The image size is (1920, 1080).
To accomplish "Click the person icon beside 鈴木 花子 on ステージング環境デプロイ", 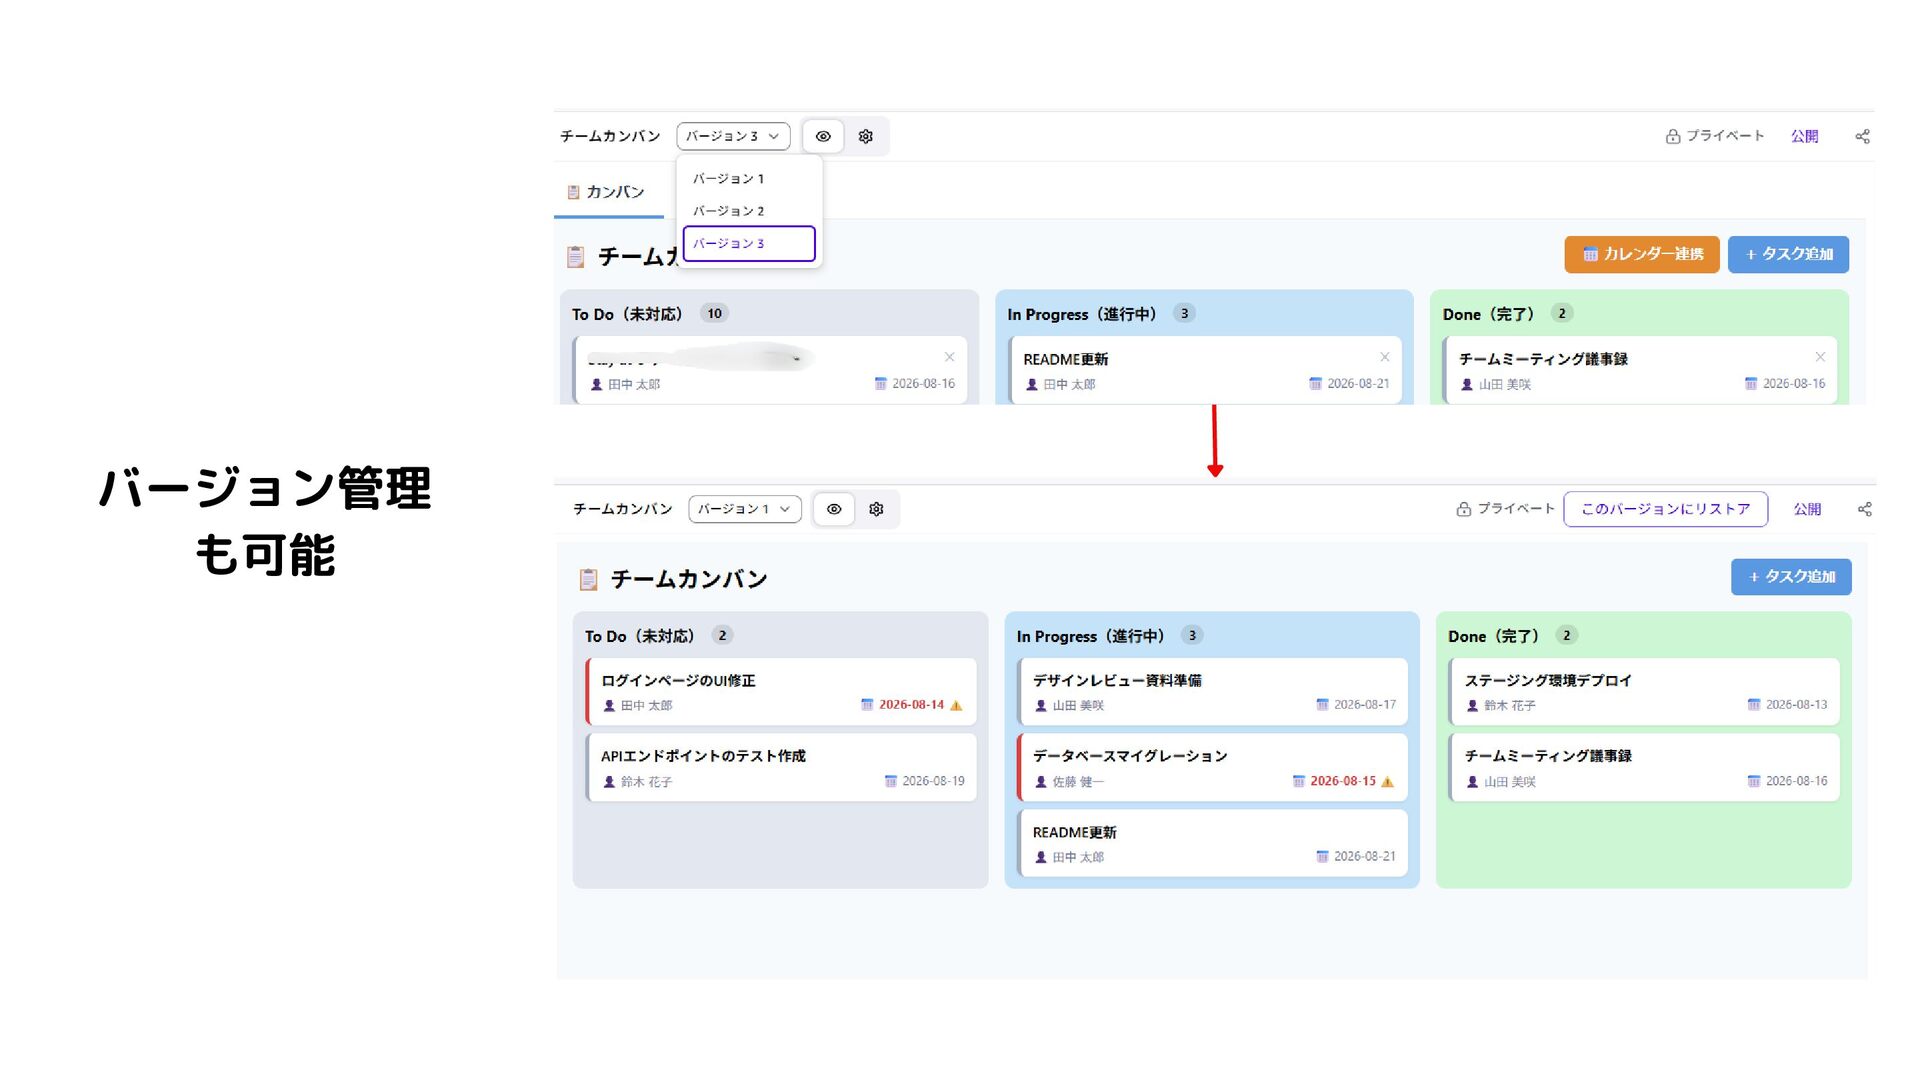I will pos(1472,706).
